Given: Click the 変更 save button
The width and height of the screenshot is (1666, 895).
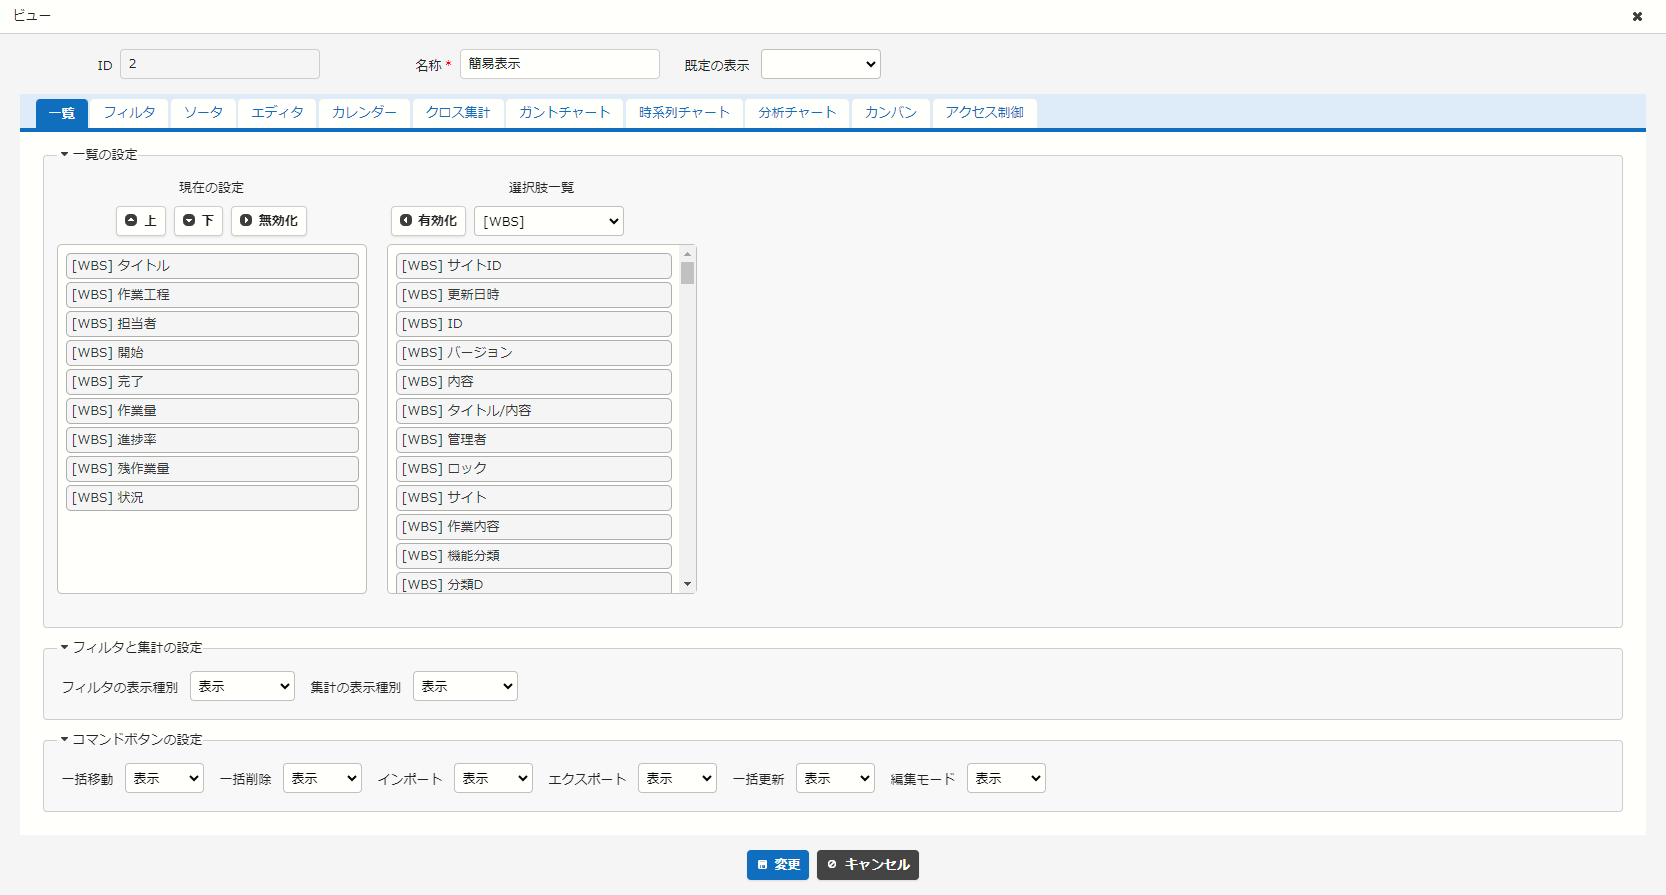Looking at the screenshot, I should coord(778,865).
